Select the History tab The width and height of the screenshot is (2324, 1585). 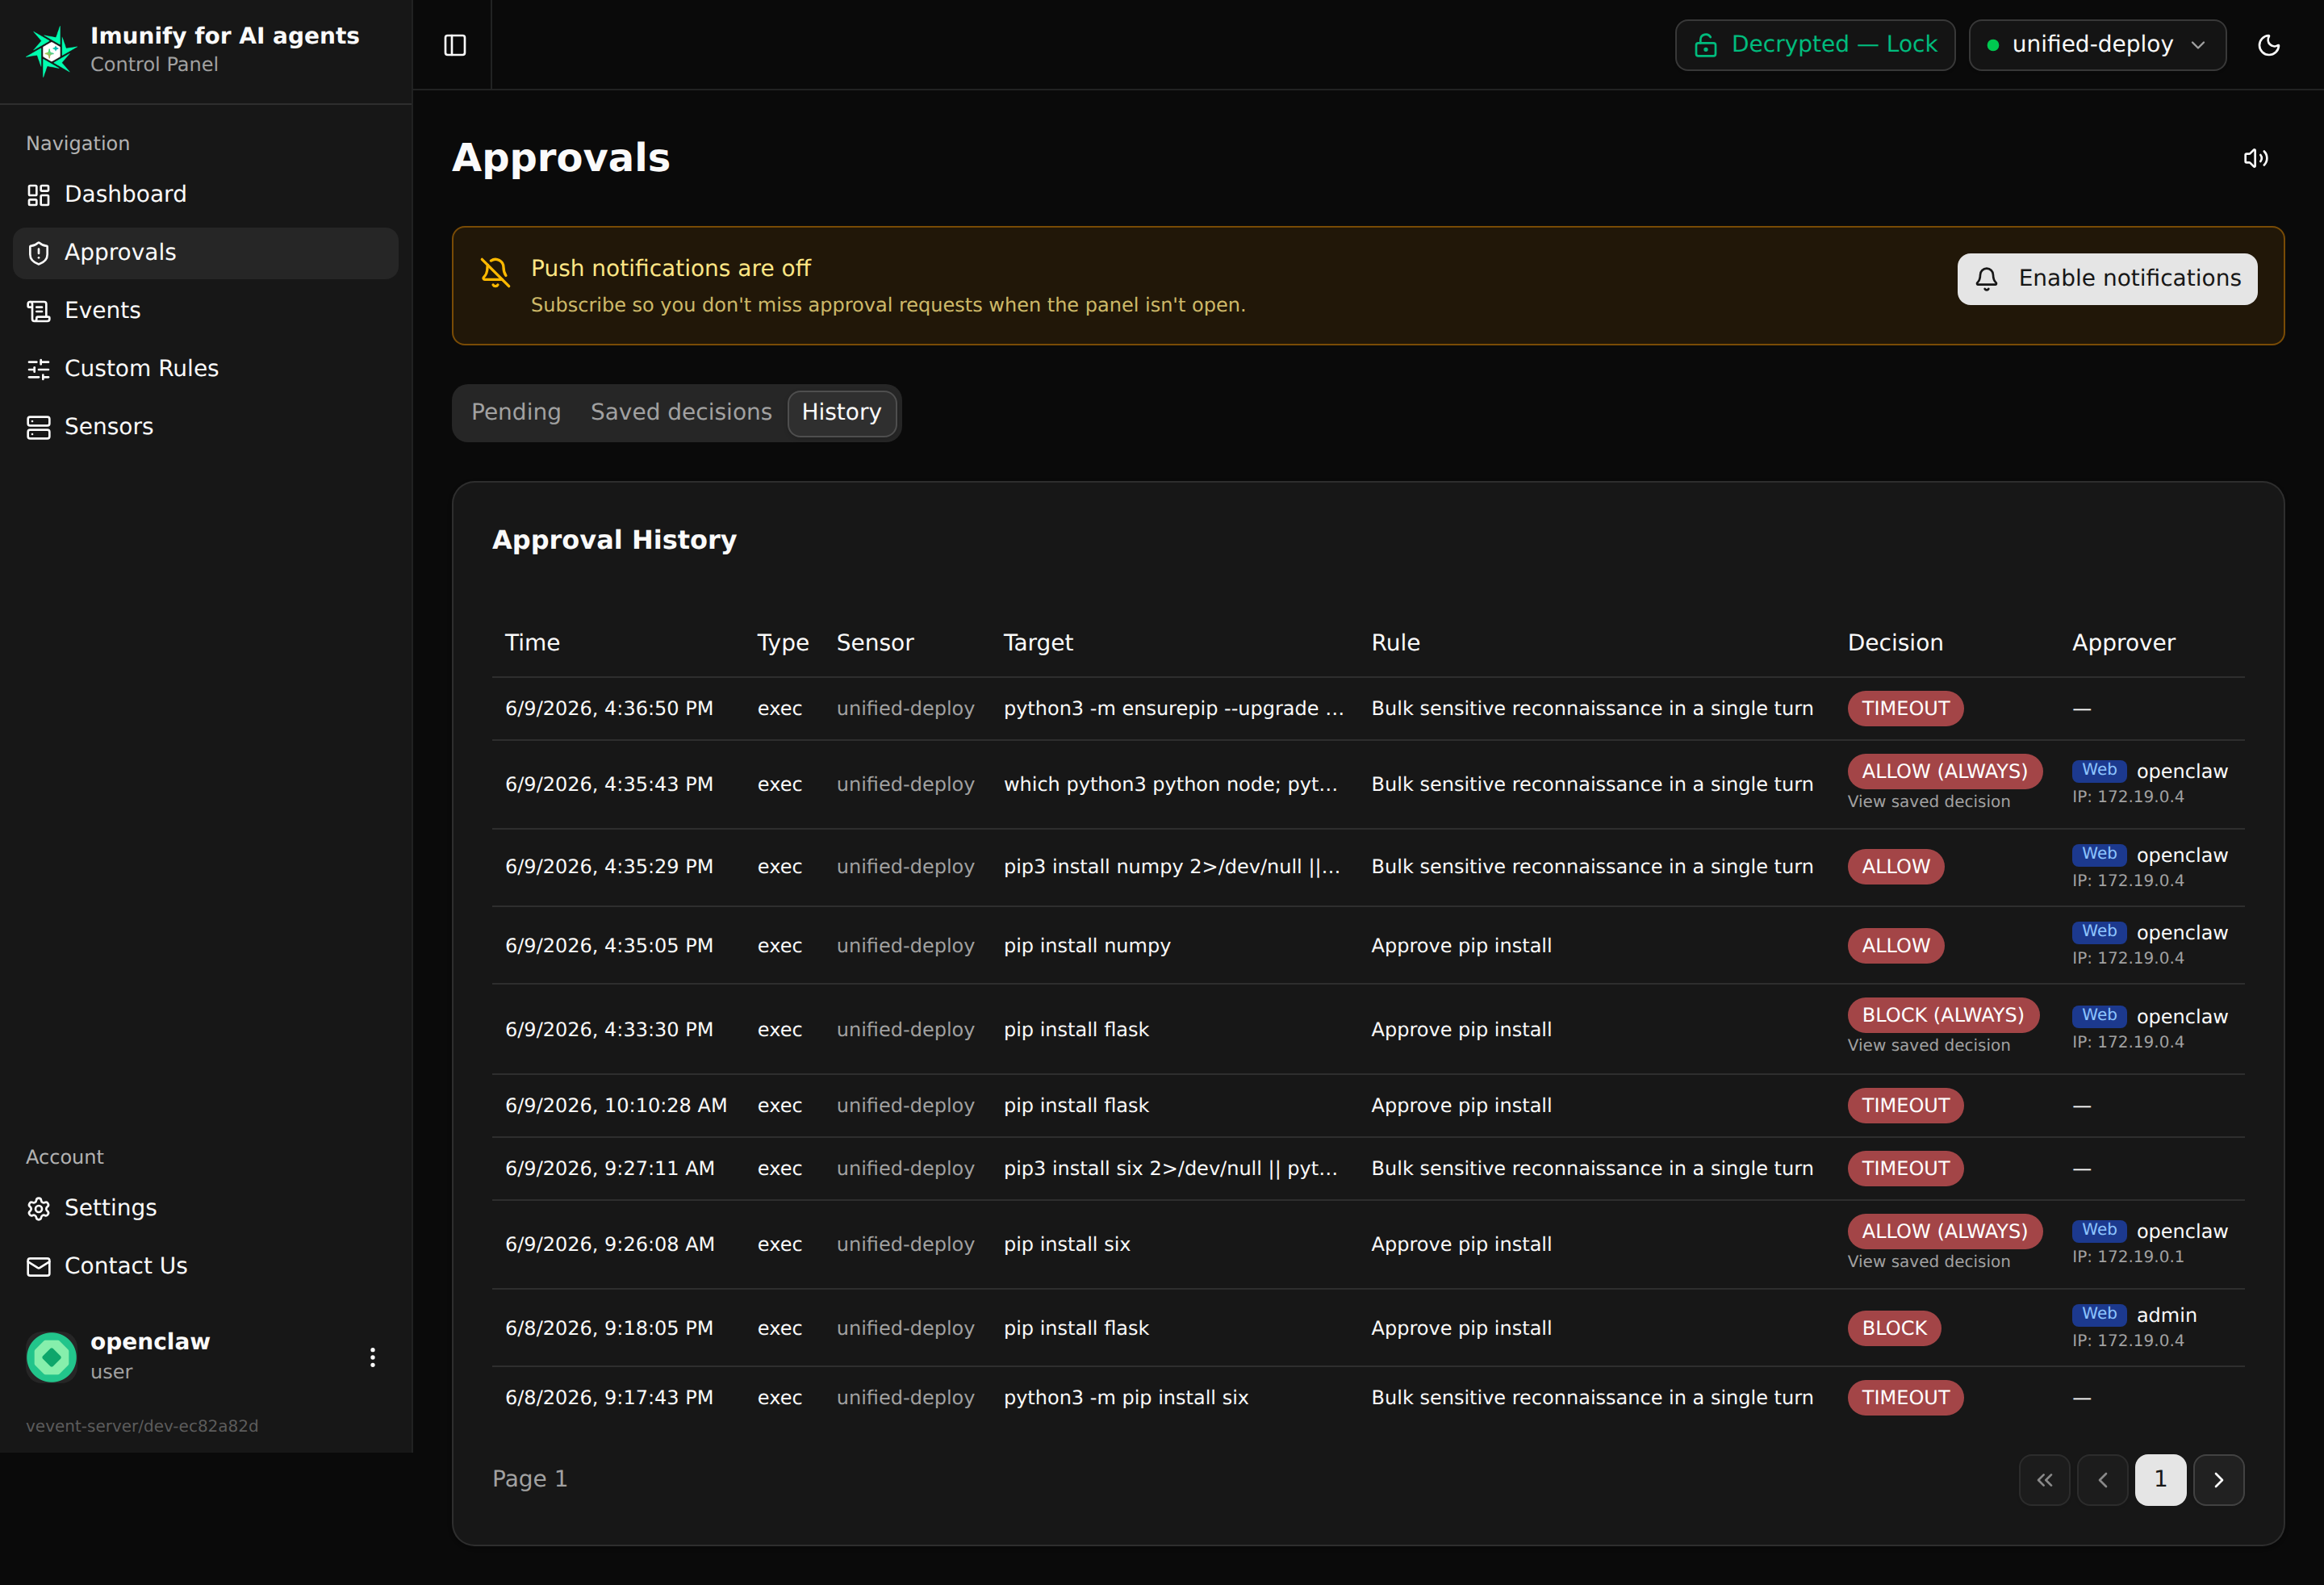pos(841,412)
